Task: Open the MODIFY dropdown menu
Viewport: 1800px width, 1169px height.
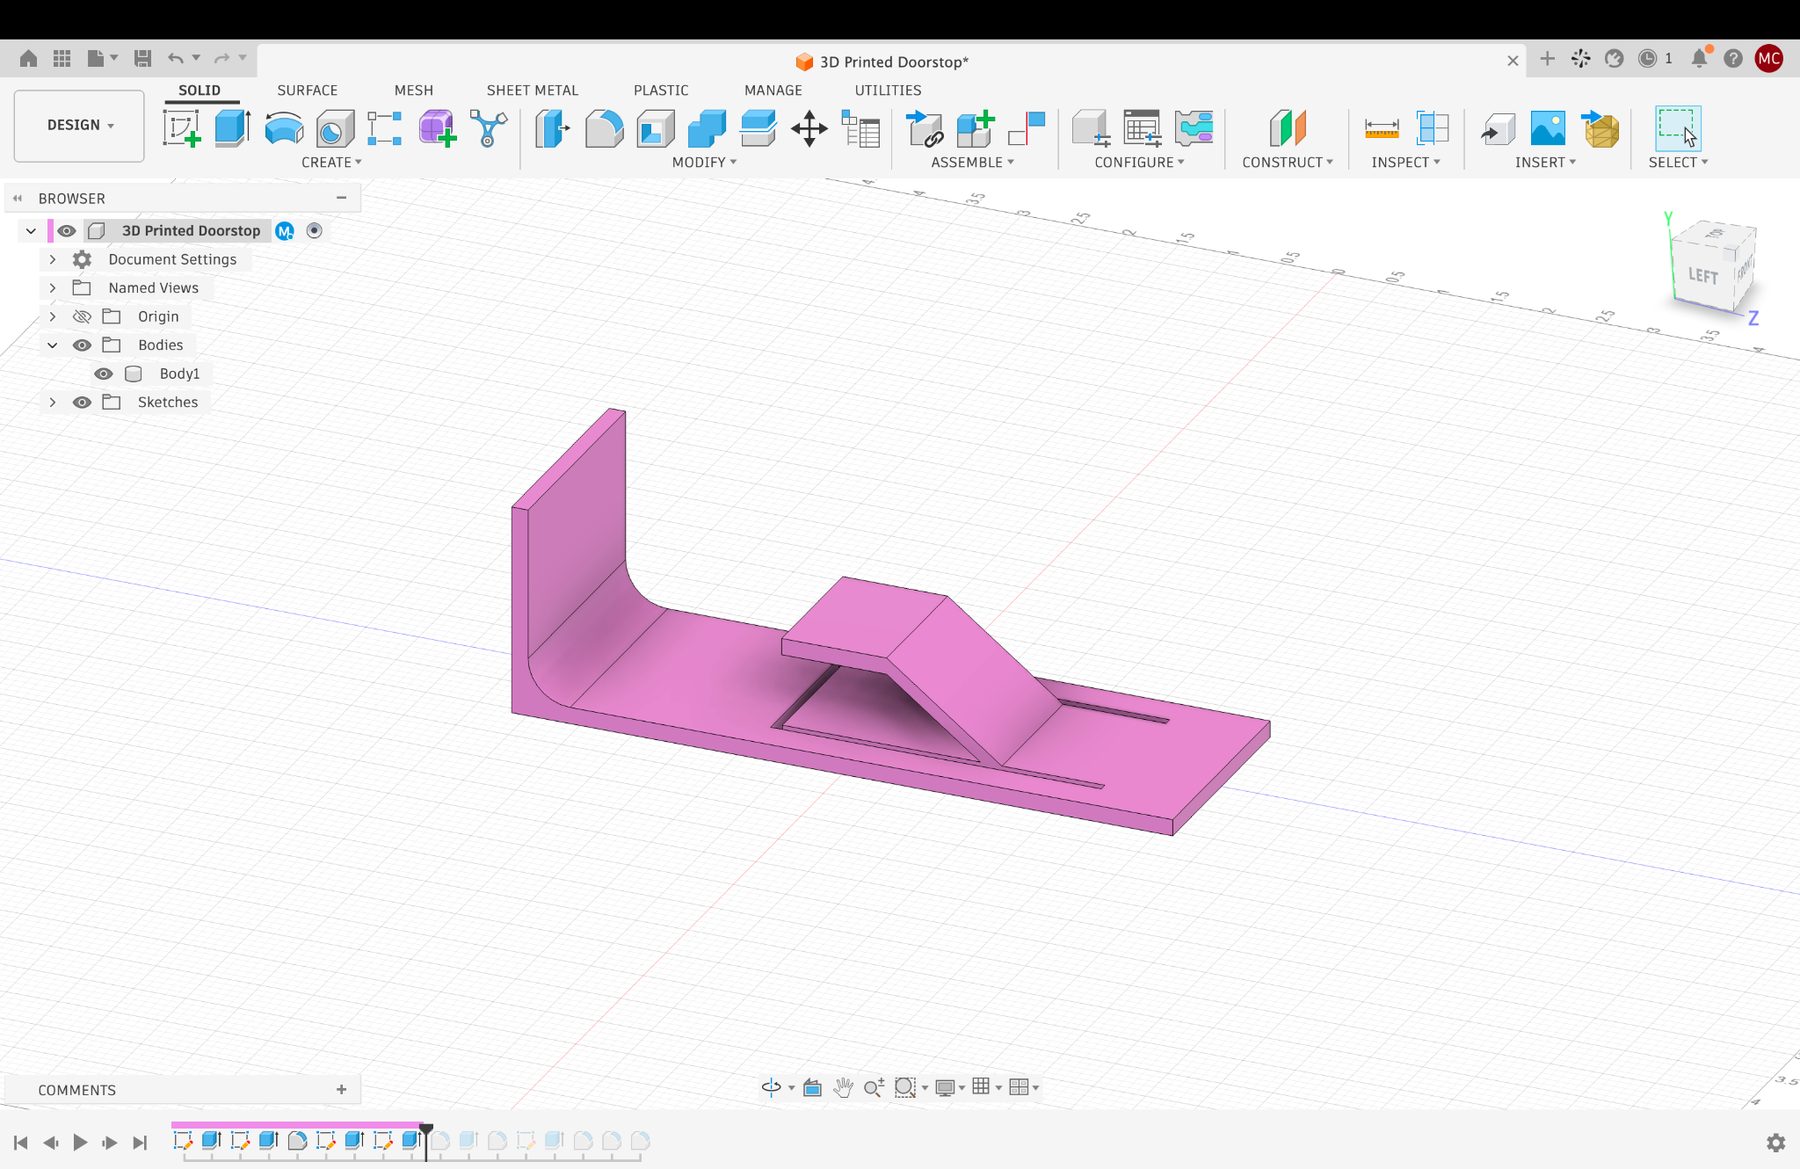Action: tap(704, 162)
